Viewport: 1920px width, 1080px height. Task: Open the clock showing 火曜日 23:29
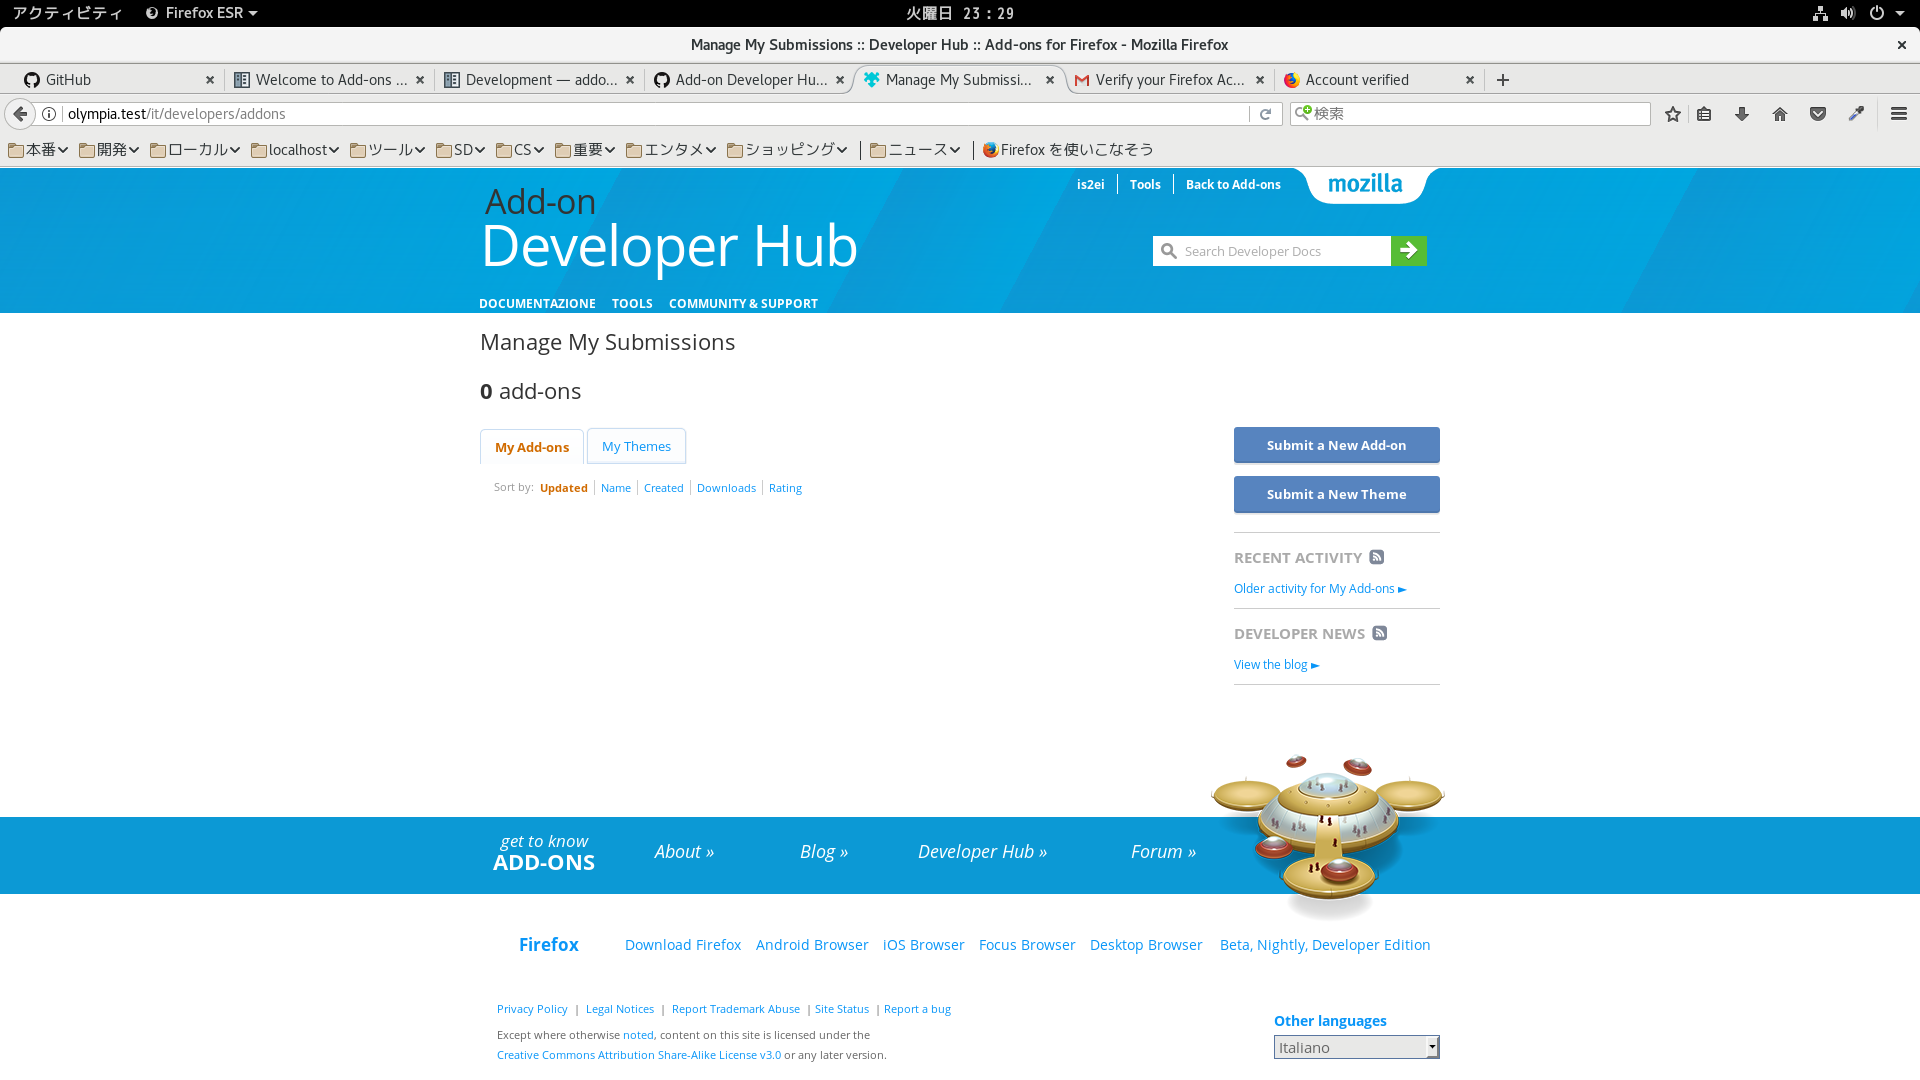(x=960, y=13)
